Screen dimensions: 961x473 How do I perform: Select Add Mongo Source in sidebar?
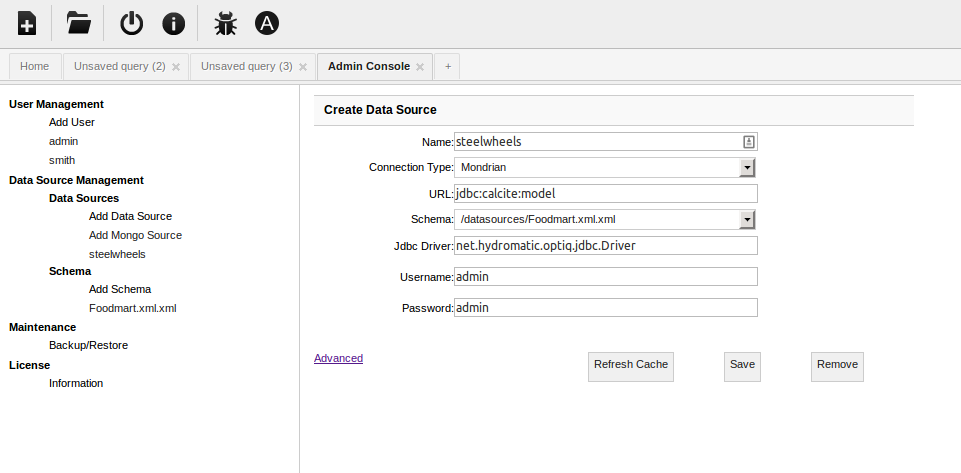(135, 235)
